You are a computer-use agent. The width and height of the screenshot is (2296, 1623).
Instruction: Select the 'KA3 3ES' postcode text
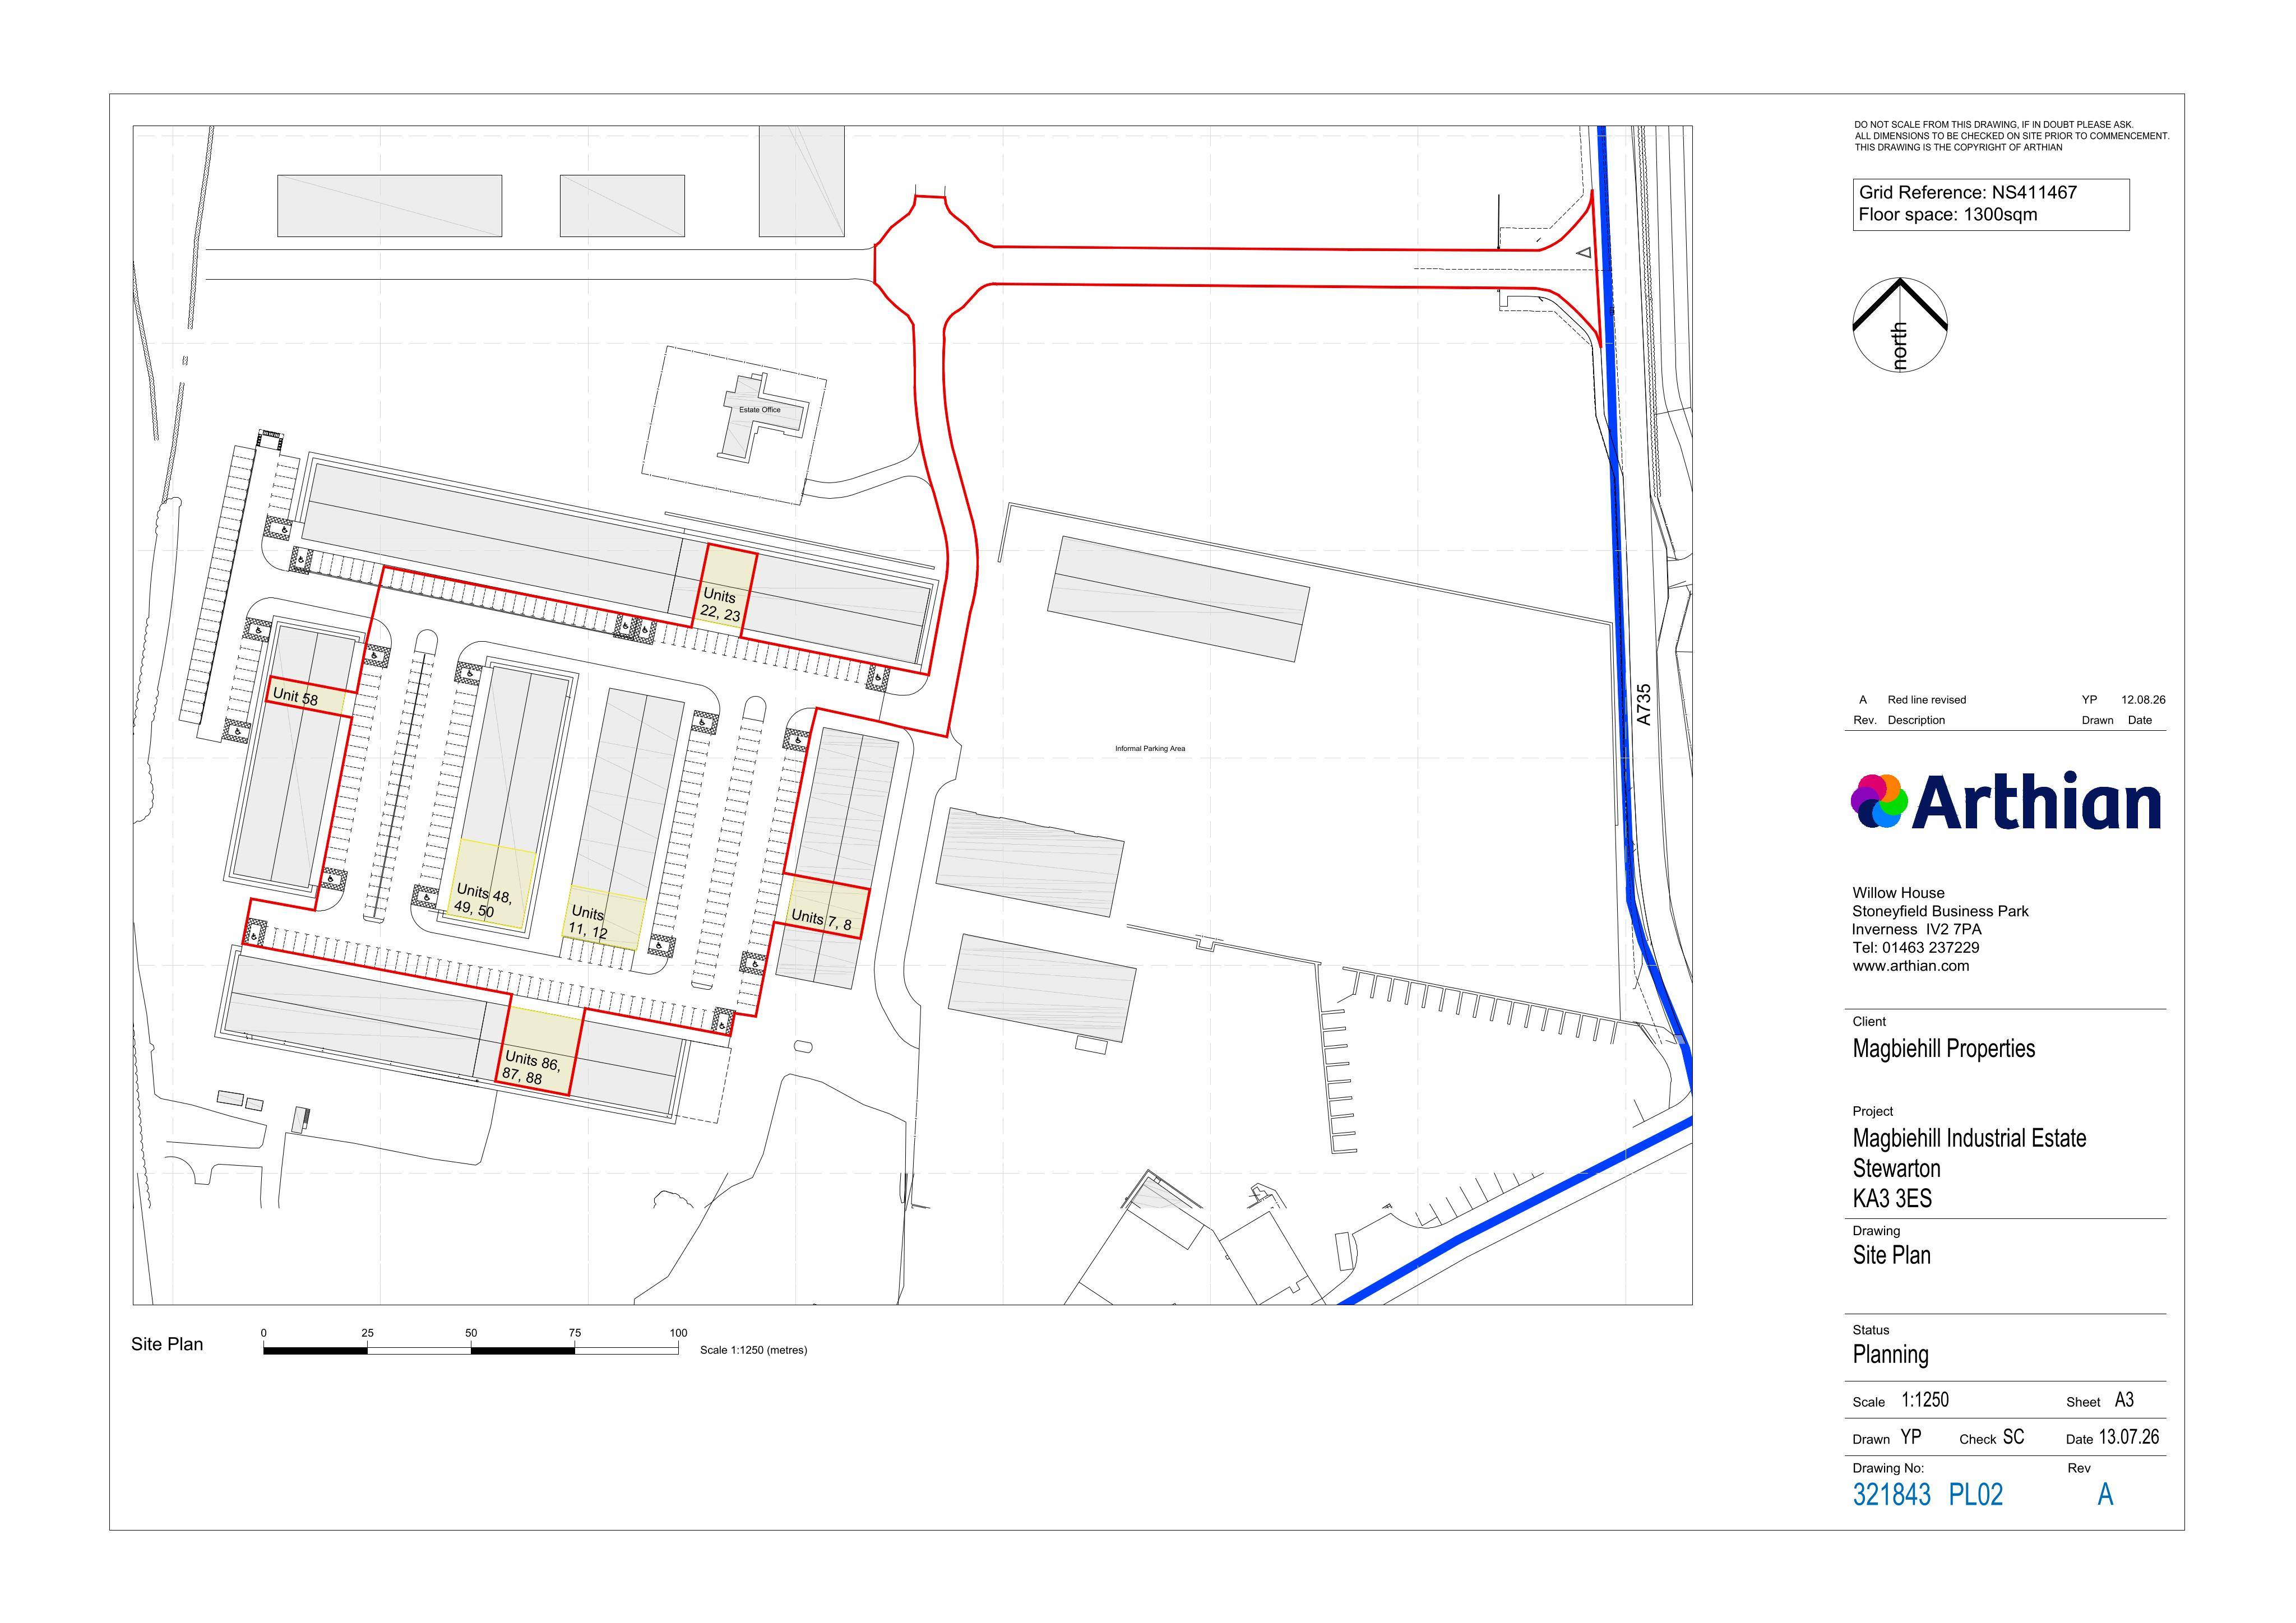pyautogui.click(x=1892, y=1199)
